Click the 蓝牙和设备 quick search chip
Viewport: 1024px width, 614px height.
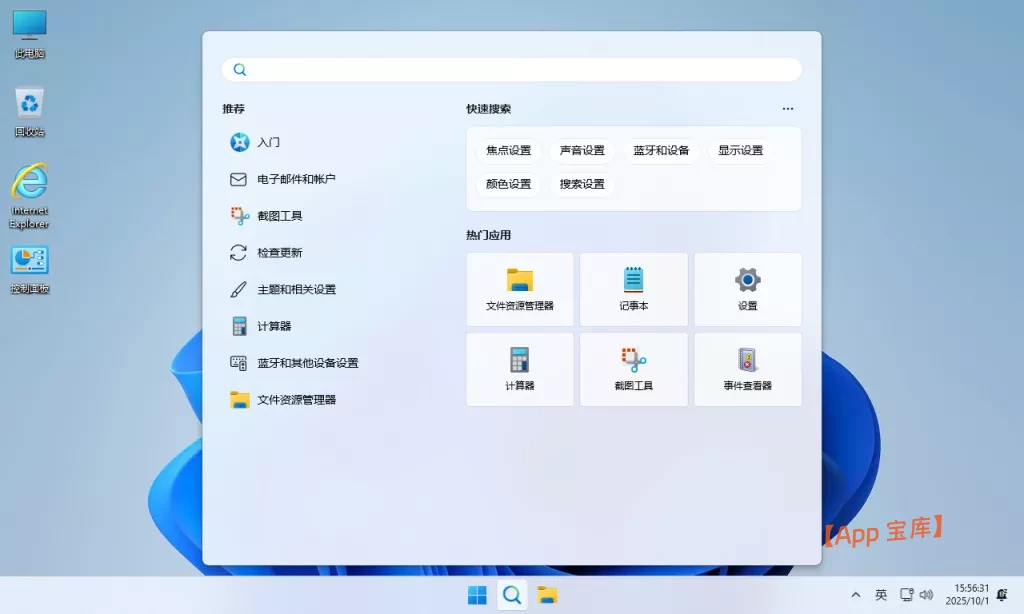click(661, 150)
